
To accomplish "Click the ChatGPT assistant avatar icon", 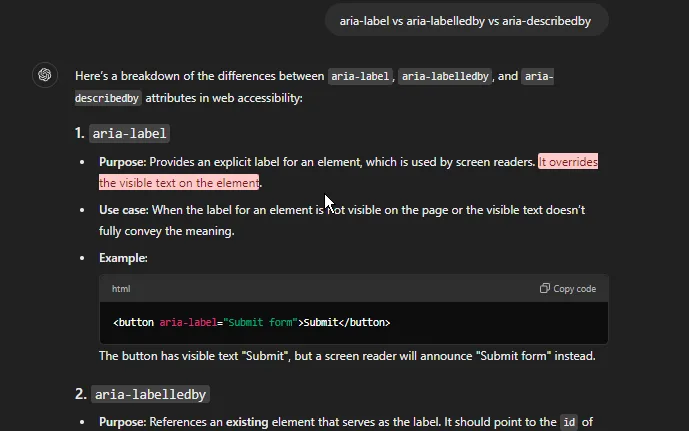I will 44,75.
